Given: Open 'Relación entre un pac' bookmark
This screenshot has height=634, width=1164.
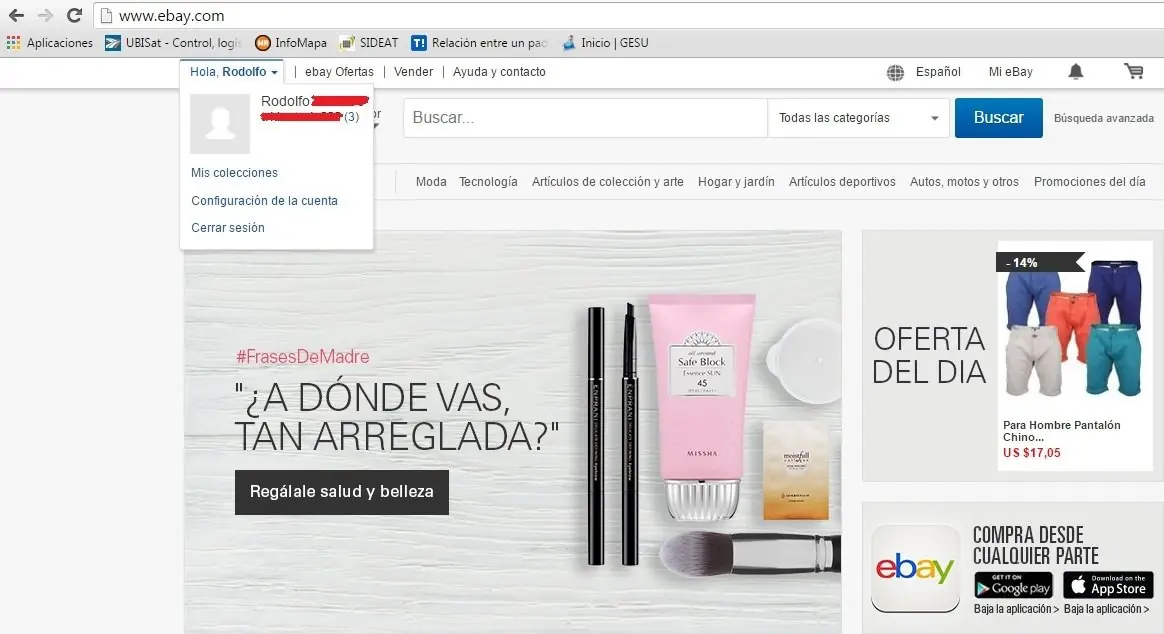Looking at the screenshot, I should tap(479, 43).
